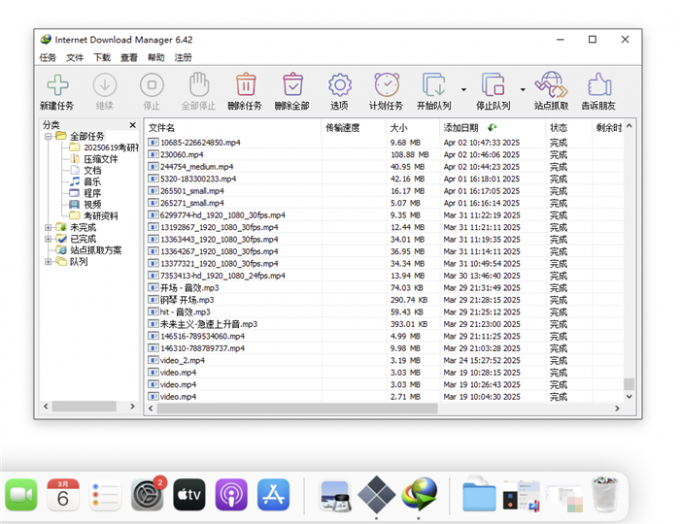Click the 告诉朋友 thumbs-up icon
680x524 pixels.
599,84
